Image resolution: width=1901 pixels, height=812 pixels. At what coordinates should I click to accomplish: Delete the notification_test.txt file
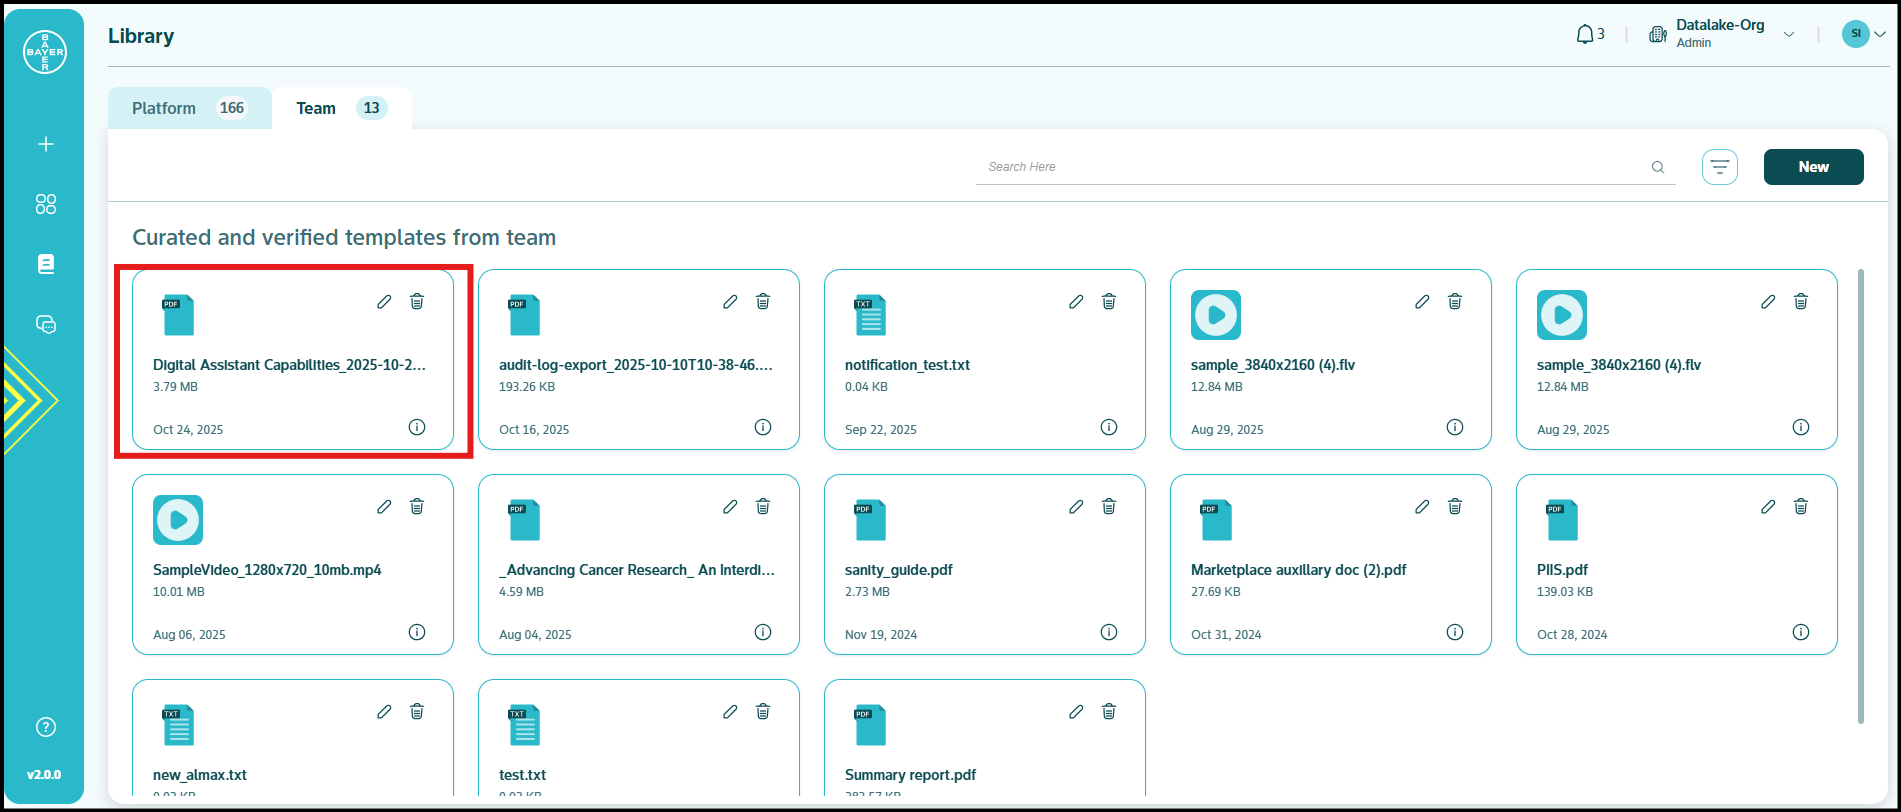[x=1109, y=301]
